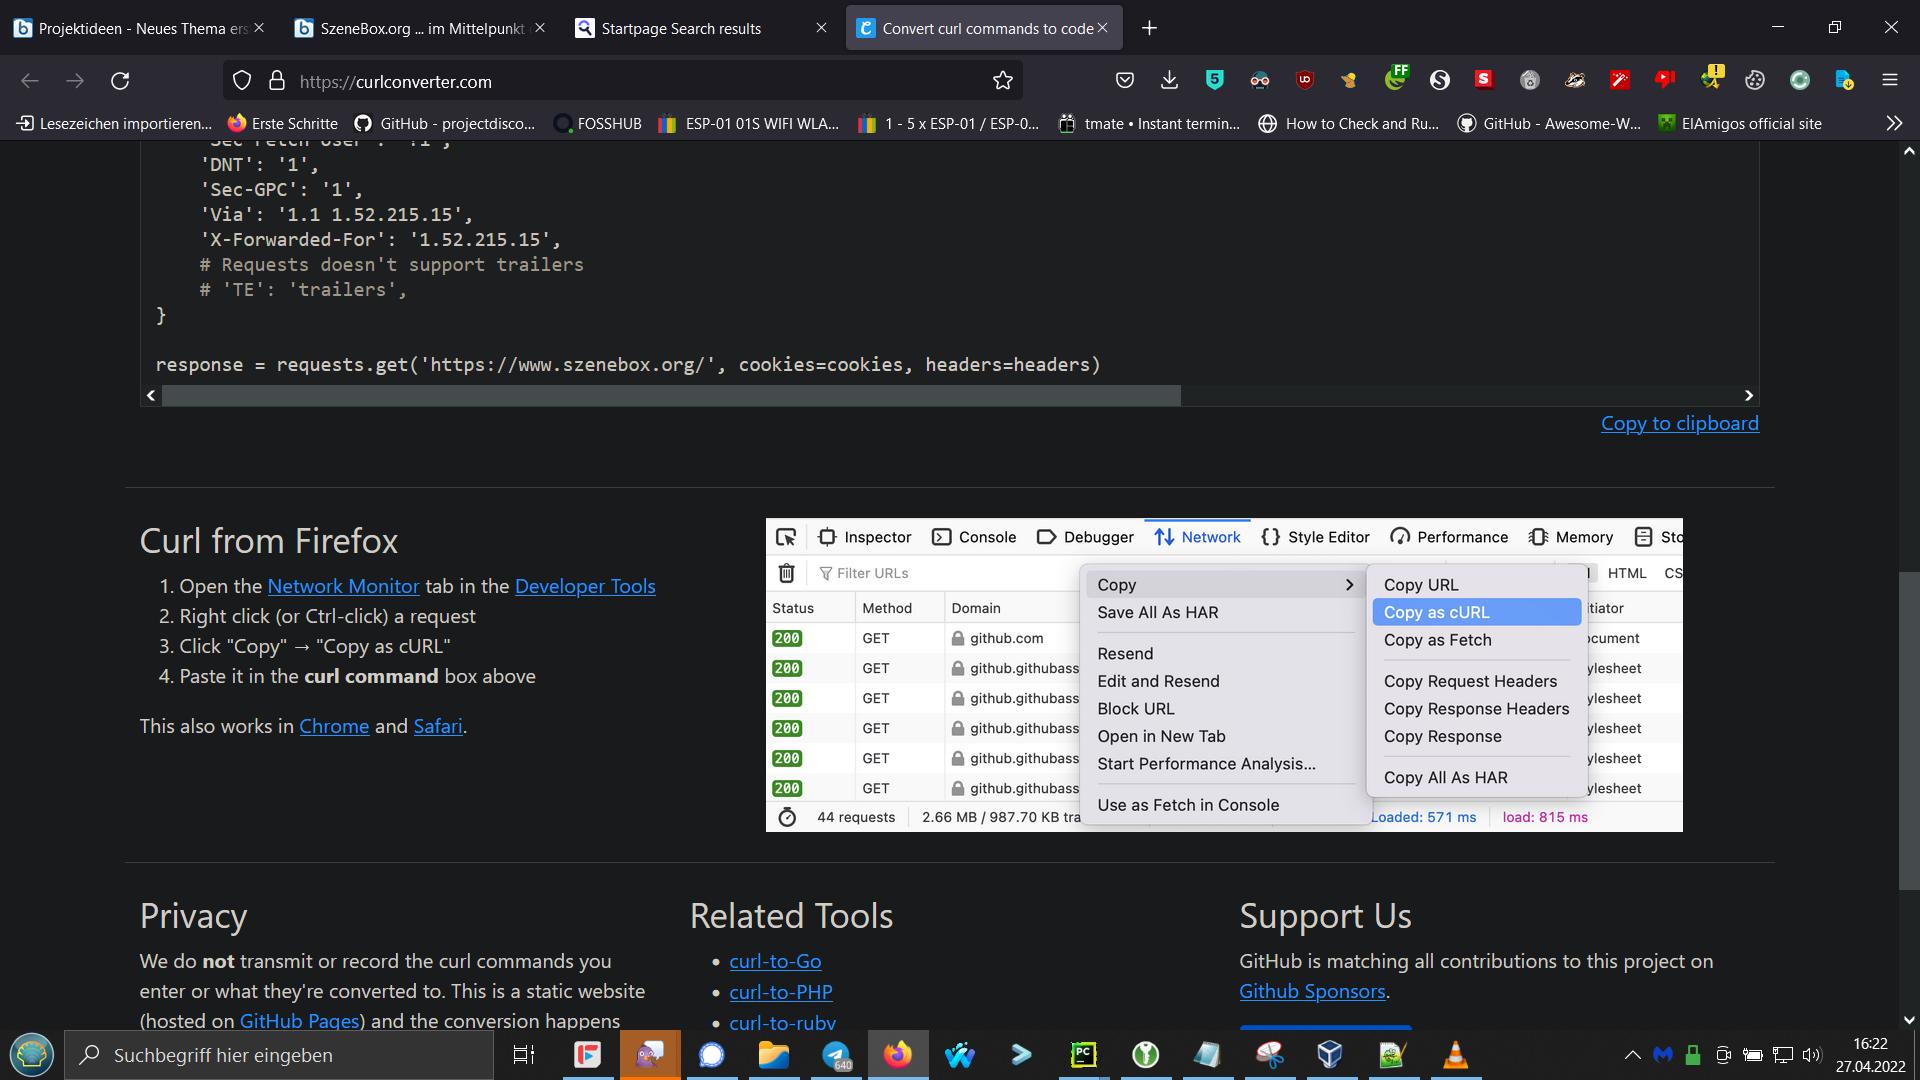Open Malwarebytes from the system tray
The height and width of the screenshot is (1080, 1920).
coord(1663,1054)
